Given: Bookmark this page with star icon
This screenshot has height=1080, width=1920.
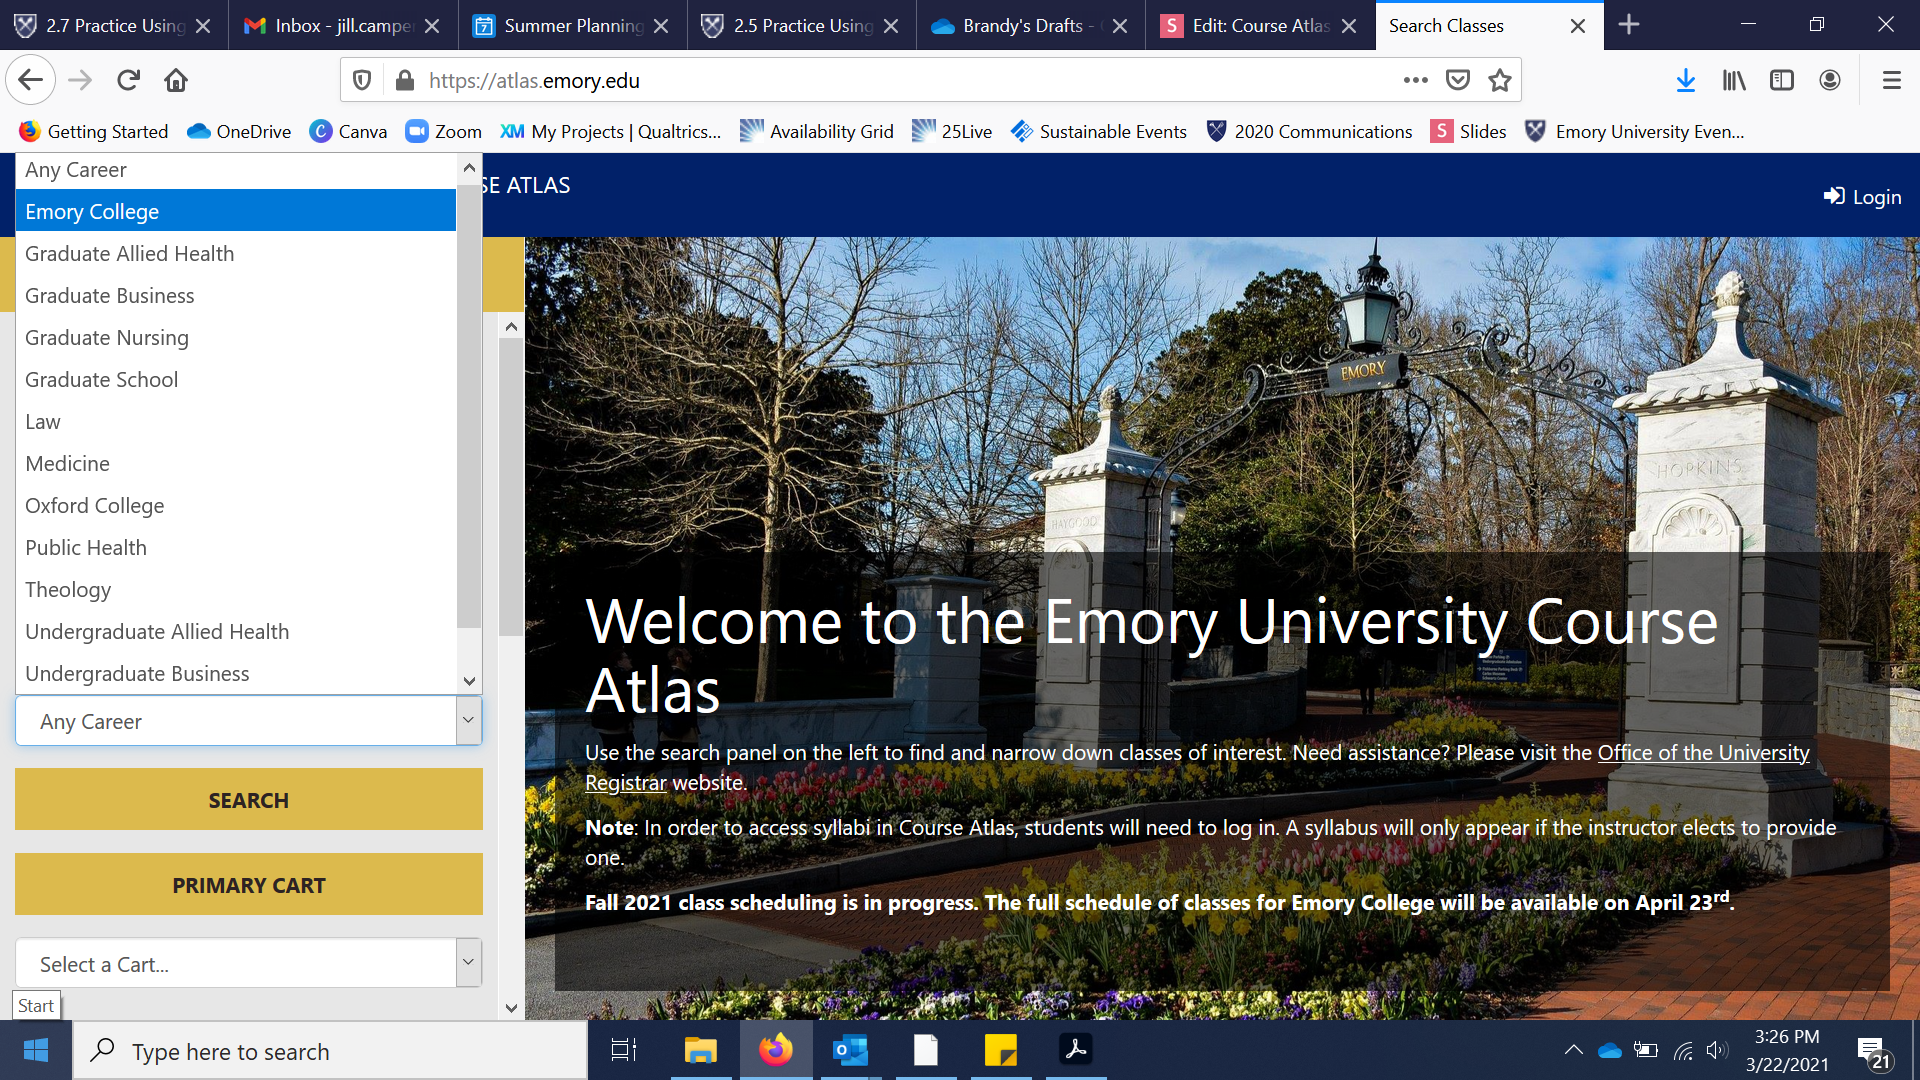Looking at the screenshot, I should pyautogui.click(x=1499, y=80).
